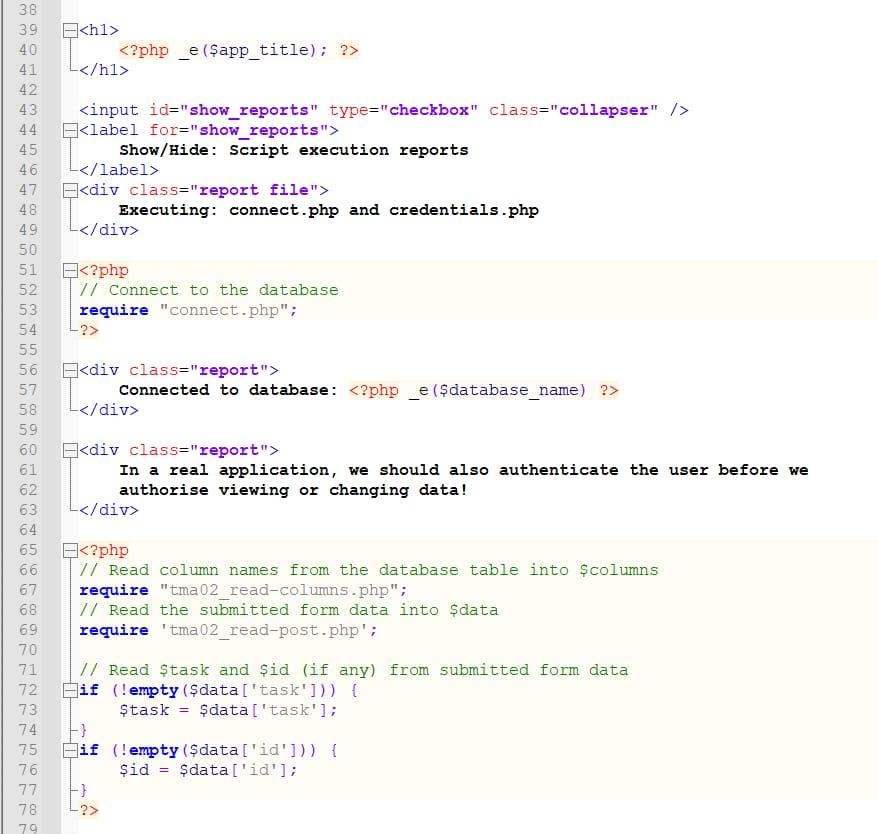Image resolution: width=878 pixels, height=834 pixels.
Task: Collapse the if !empty task conditional
Action: [x=68, y=690]
